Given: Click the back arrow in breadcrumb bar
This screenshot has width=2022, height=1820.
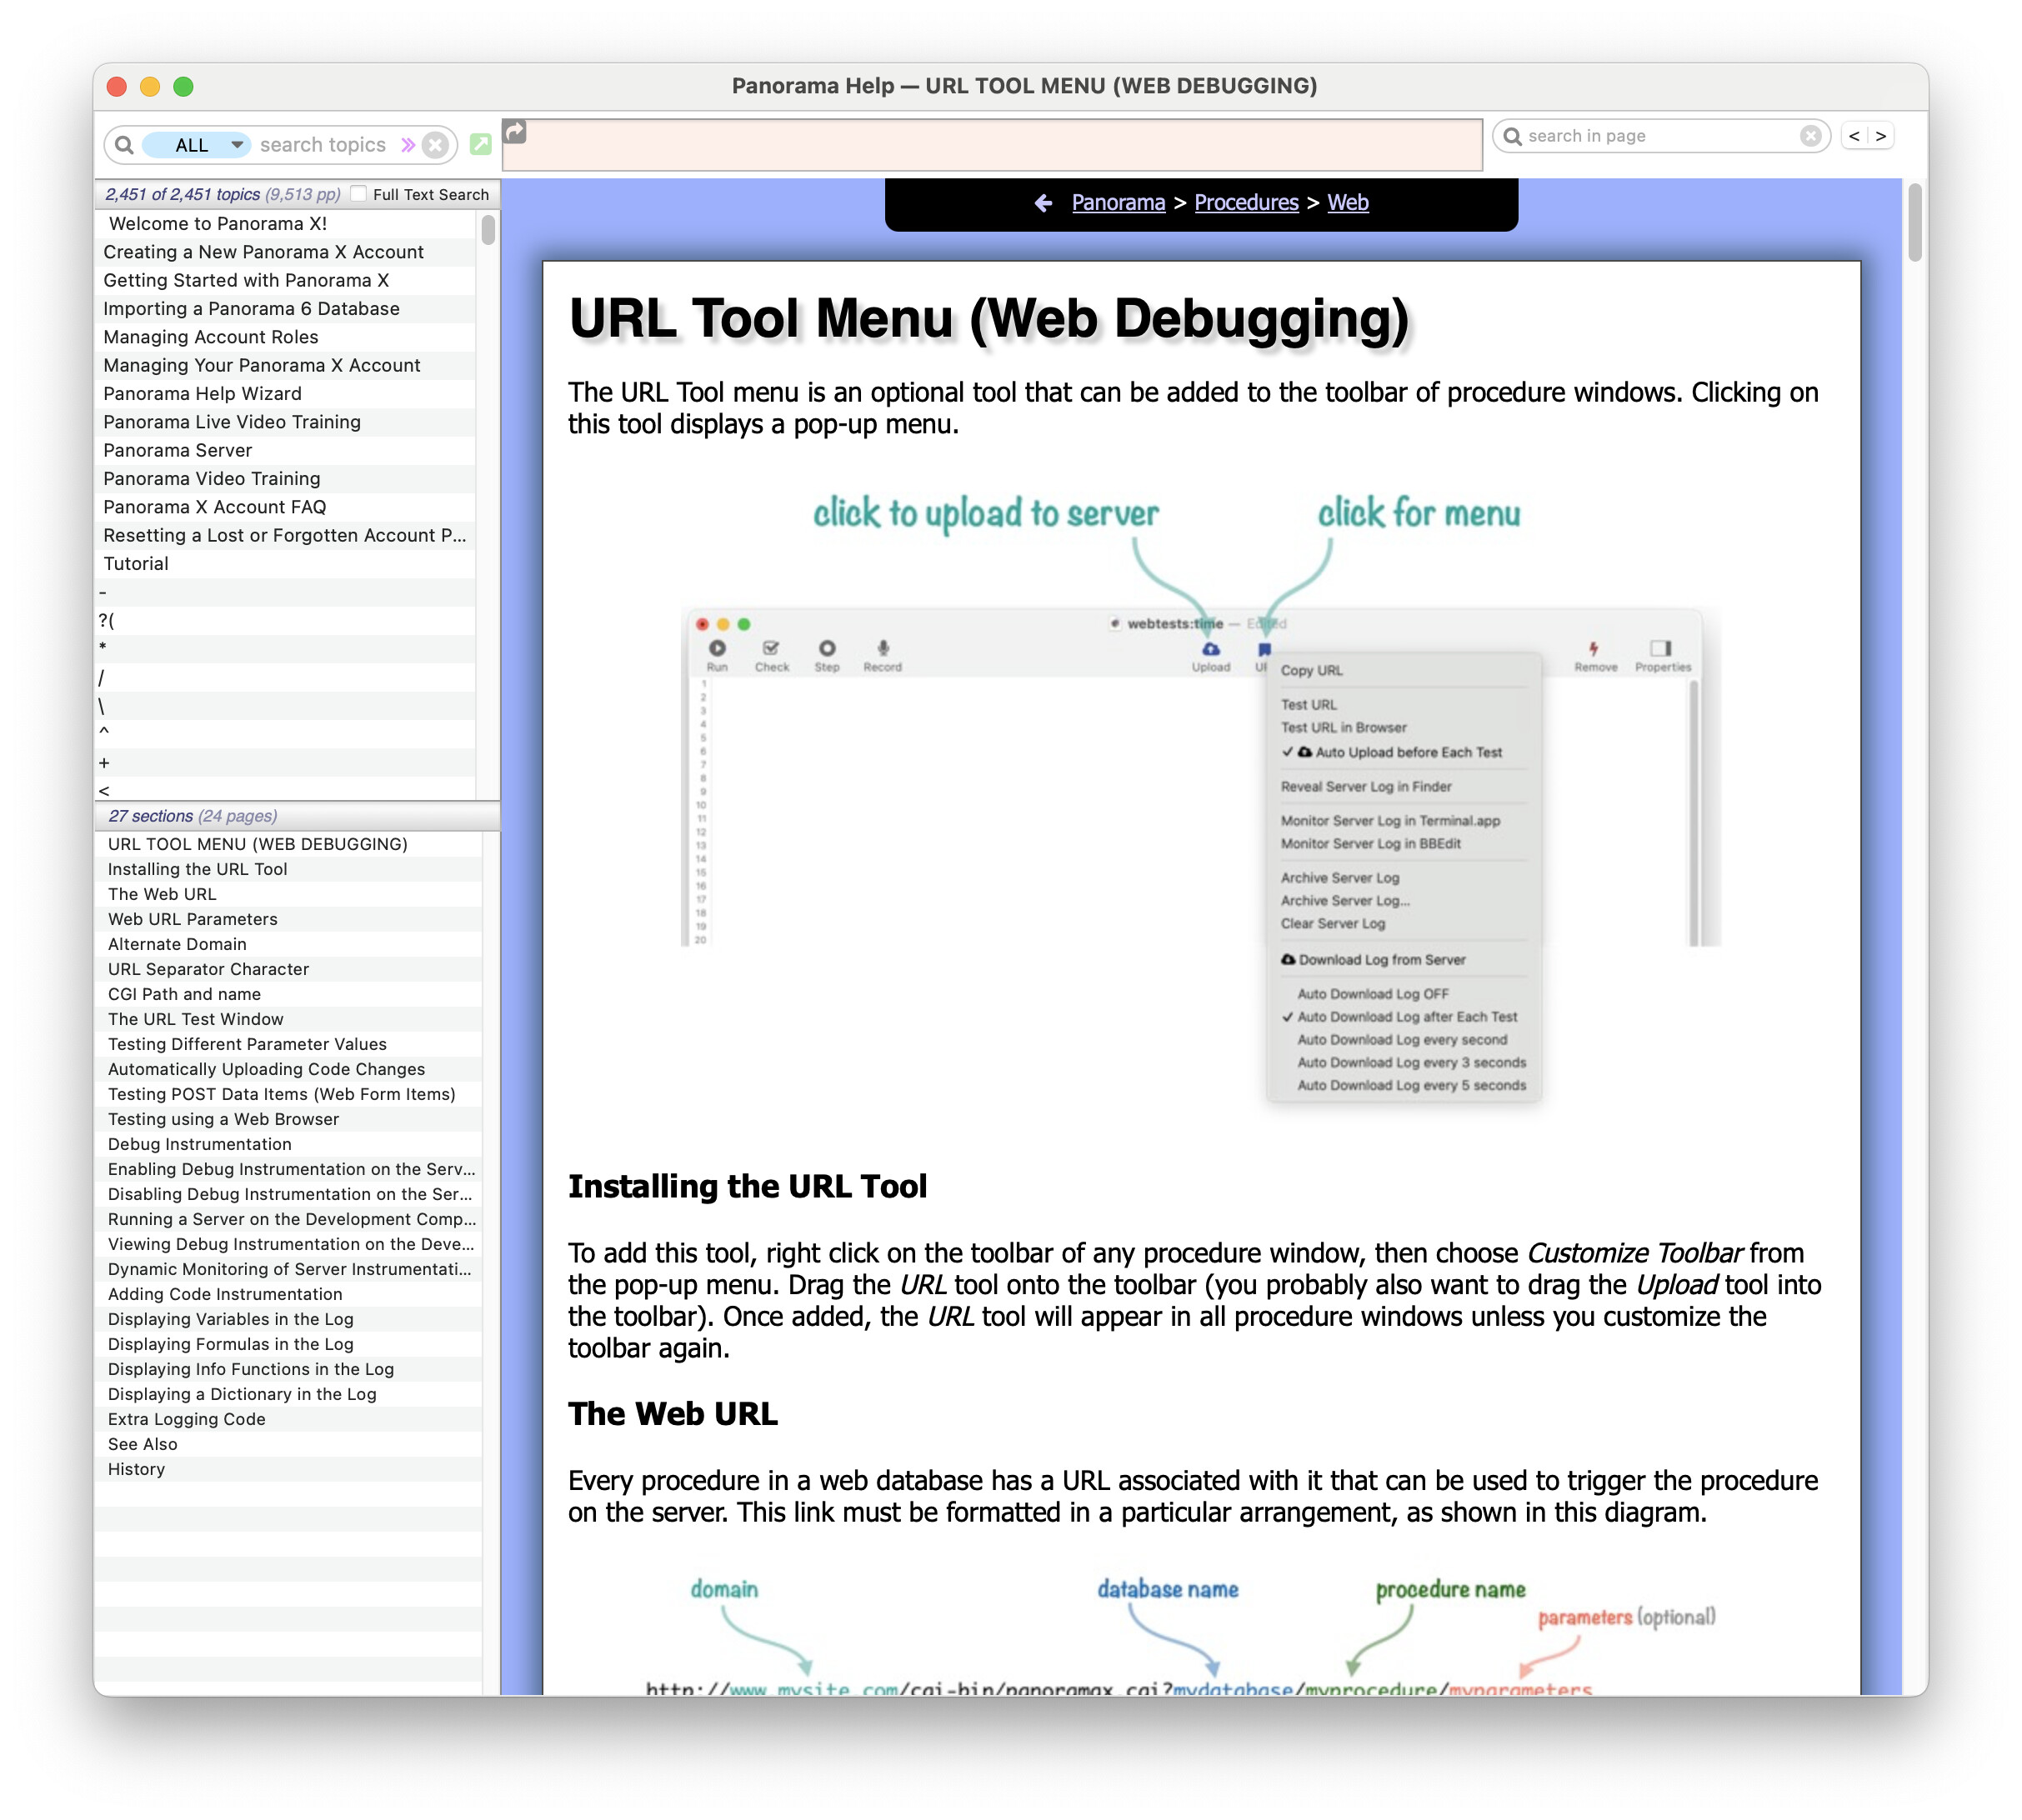Looking at the screenshot, I should click(x=1042, y=203).
